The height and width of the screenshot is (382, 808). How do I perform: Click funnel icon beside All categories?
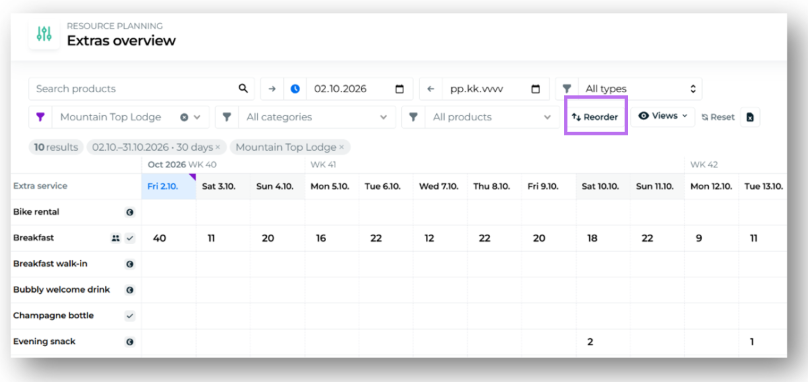point(226,117)
